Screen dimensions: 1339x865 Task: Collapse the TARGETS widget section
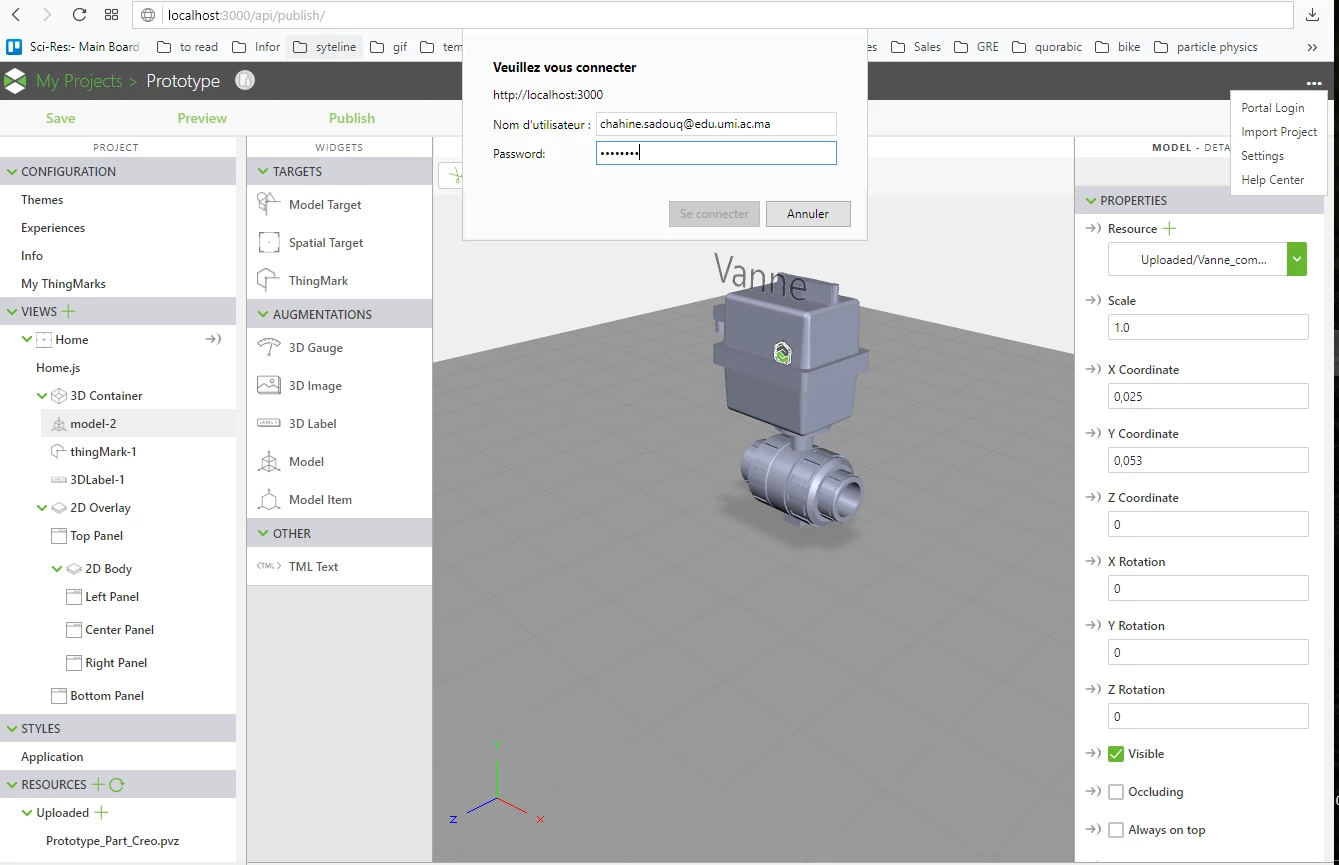tap(263, 171)
